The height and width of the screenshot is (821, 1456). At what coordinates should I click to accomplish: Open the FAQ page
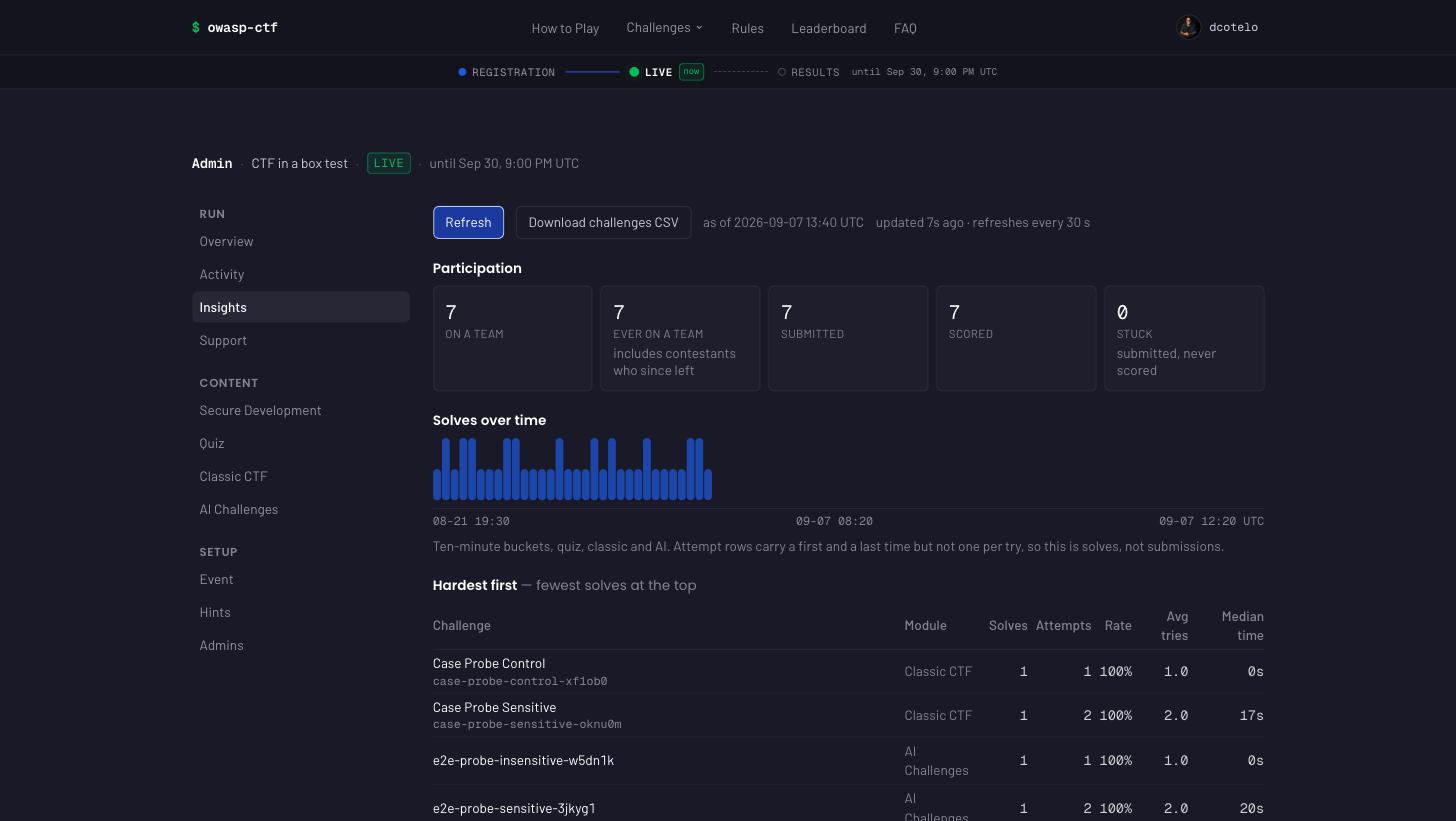[x=905, y=28]
